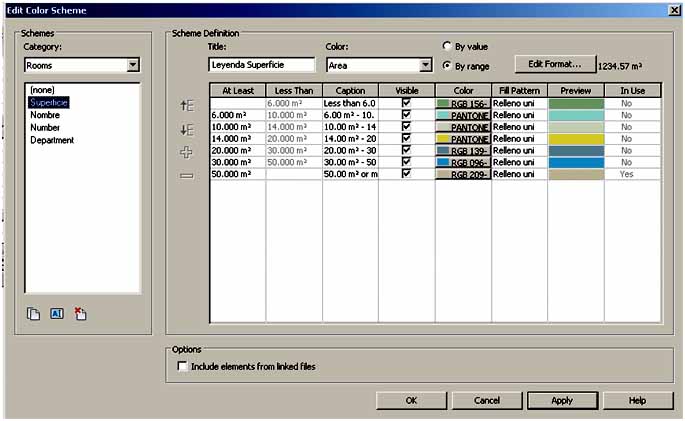Close the Edit Color Scheme dialog
Viewport: 685px width, 421px height.
(673, 10)
